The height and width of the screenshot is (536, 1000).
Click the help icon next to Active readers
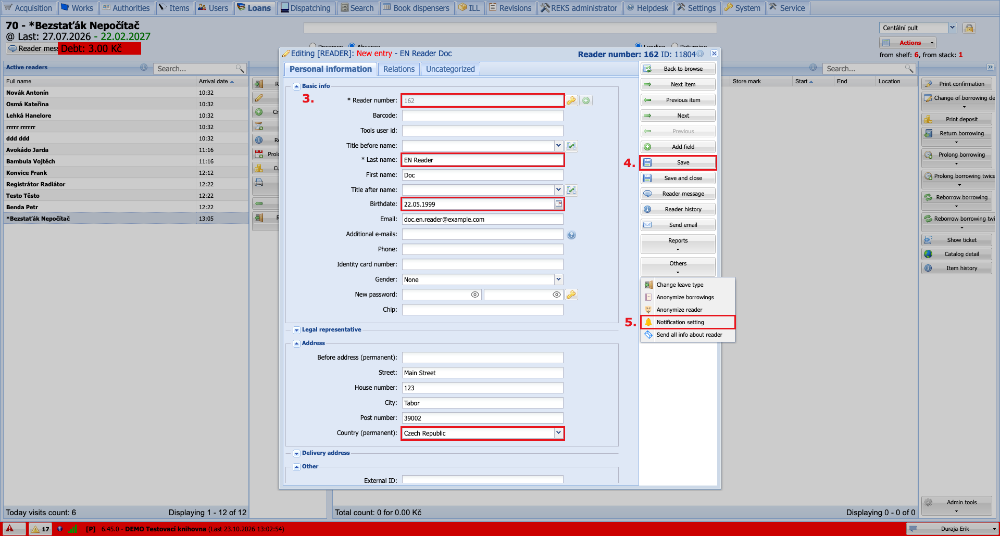pyautogui.click(x=143, y=68)
